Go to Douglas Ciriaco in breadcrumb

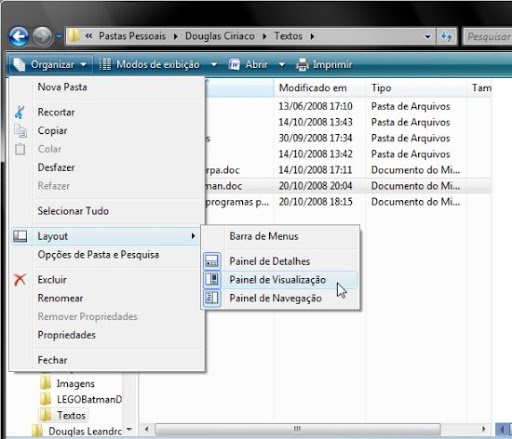[x=220, y=36]
